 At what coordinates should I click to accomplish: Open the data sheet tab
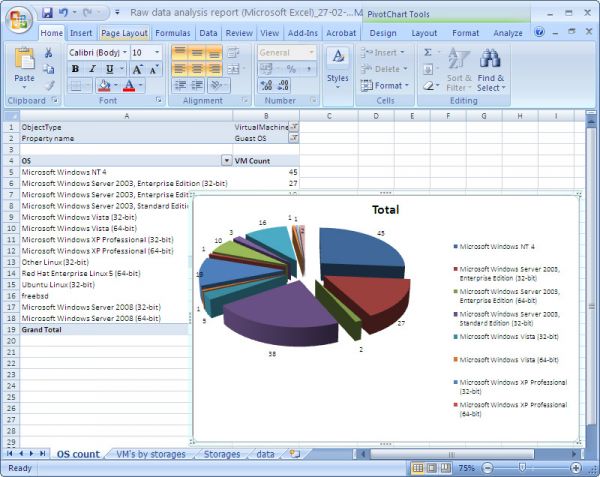click(265, 454)
